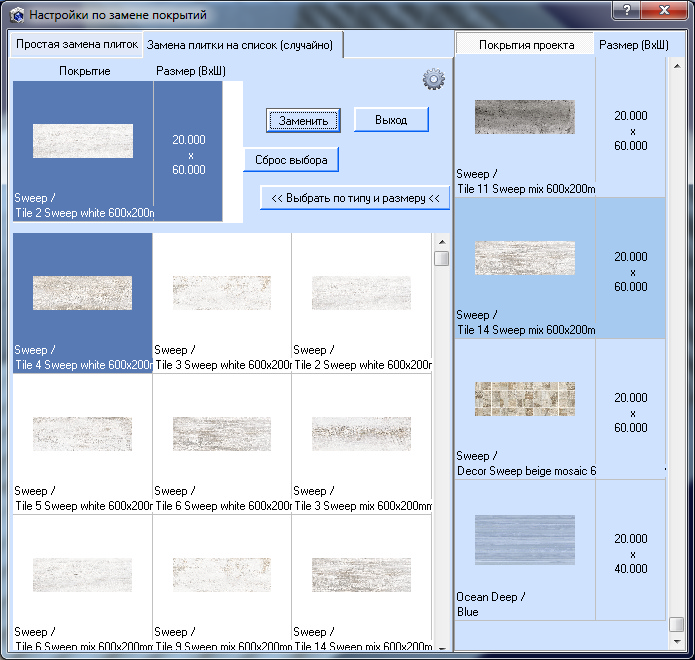Open settings with the gear icon
Image resolution: width=695 pixels, height=660 pixels.
tap(433, 80)
